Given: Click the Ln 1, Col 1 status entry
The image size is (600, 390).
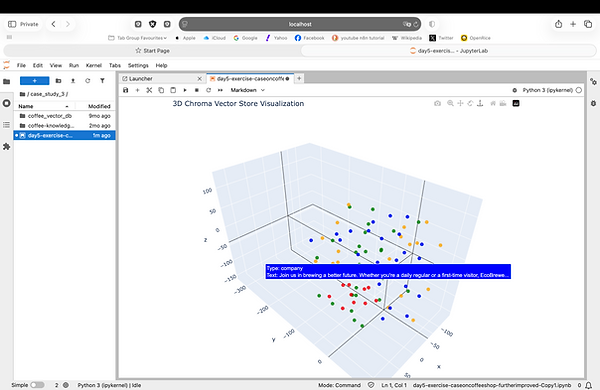Looking at the screenshot, I should (394, 385).
